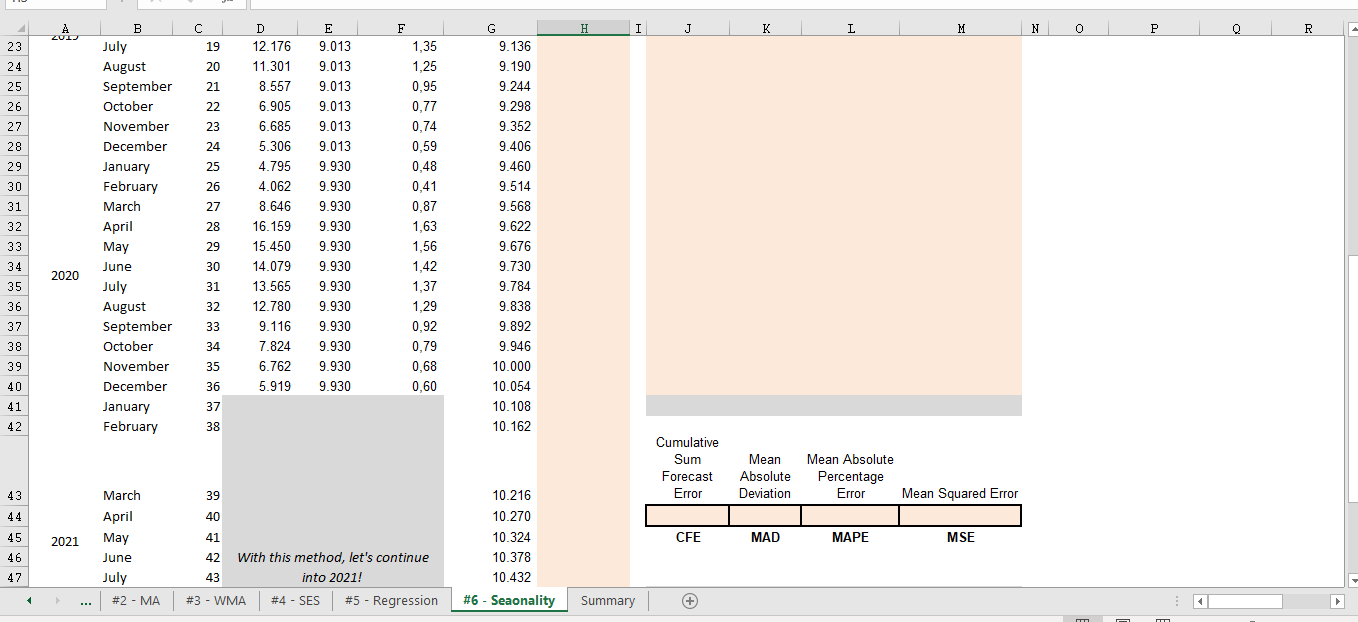Switch to the #2 - MA sheet

coord(136,601)
